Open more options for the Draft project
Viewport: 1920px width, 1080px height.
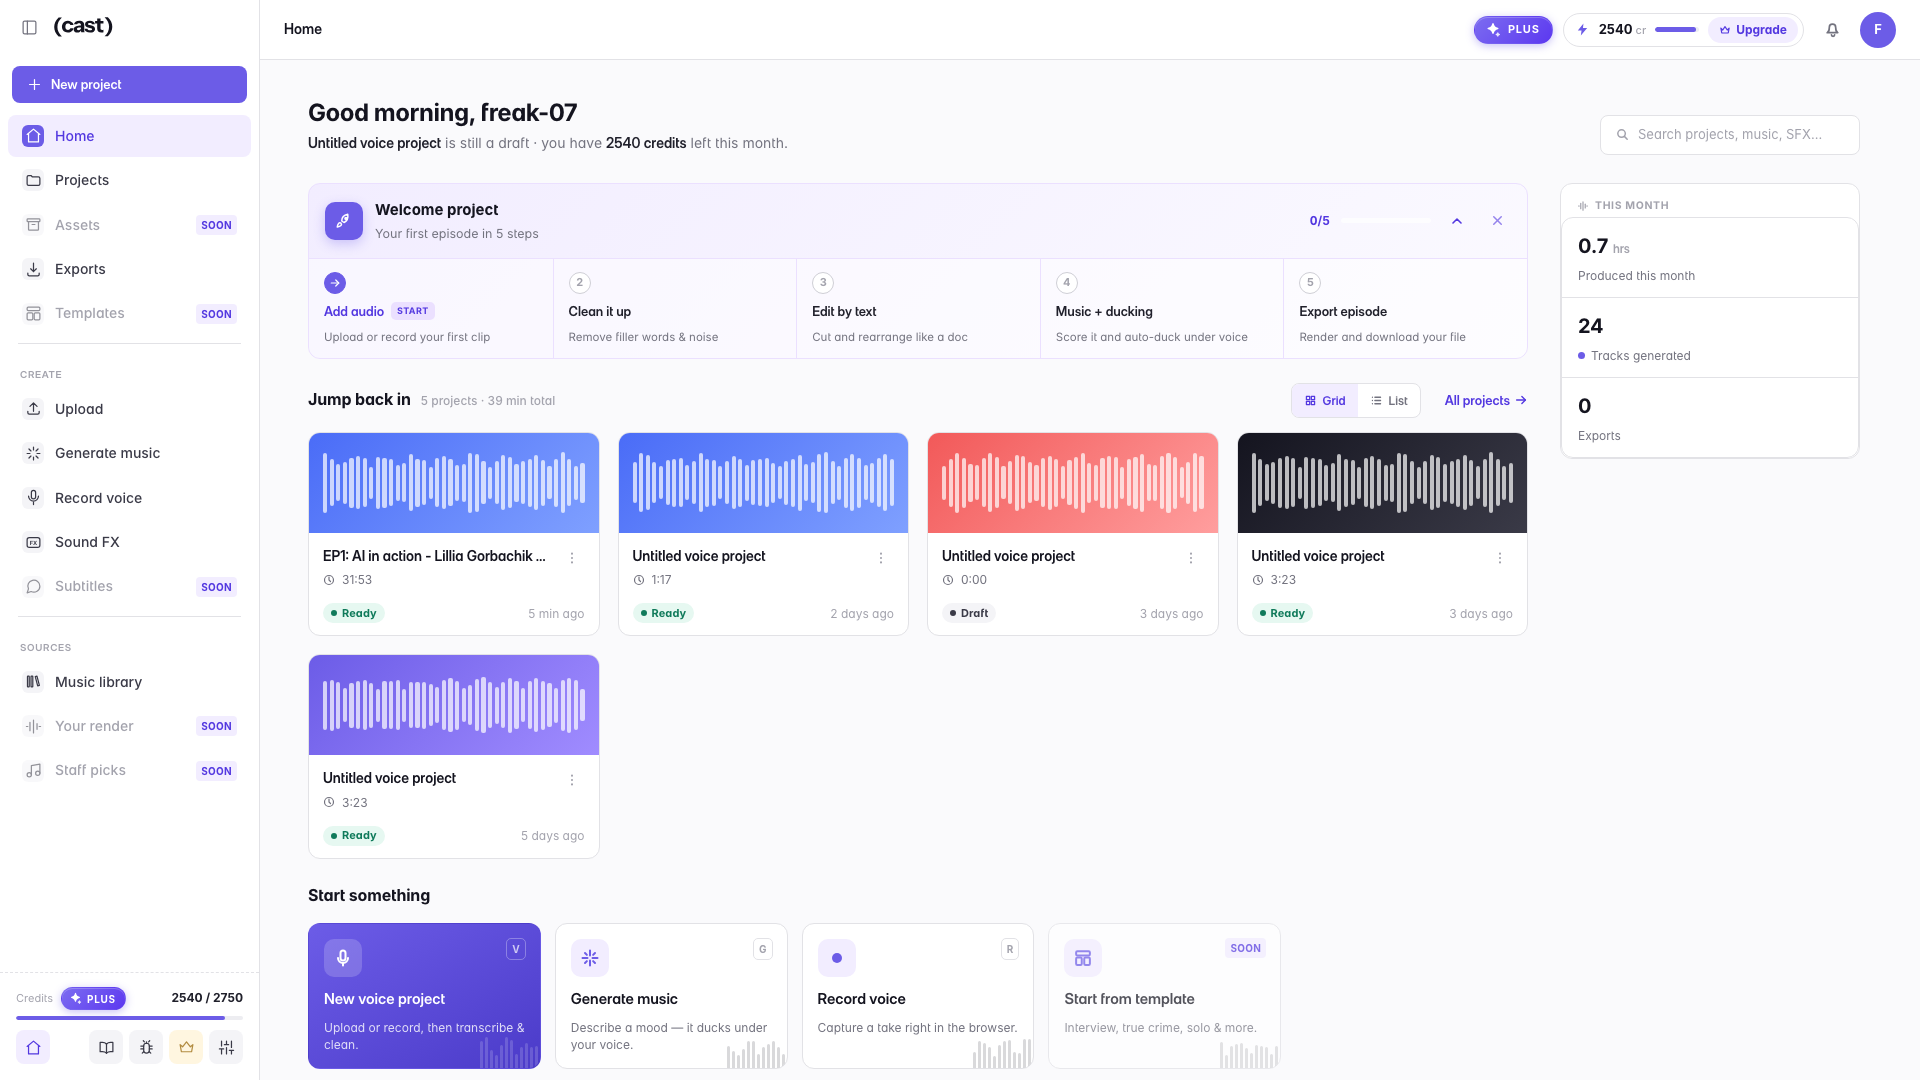(x=1191, y=558)
